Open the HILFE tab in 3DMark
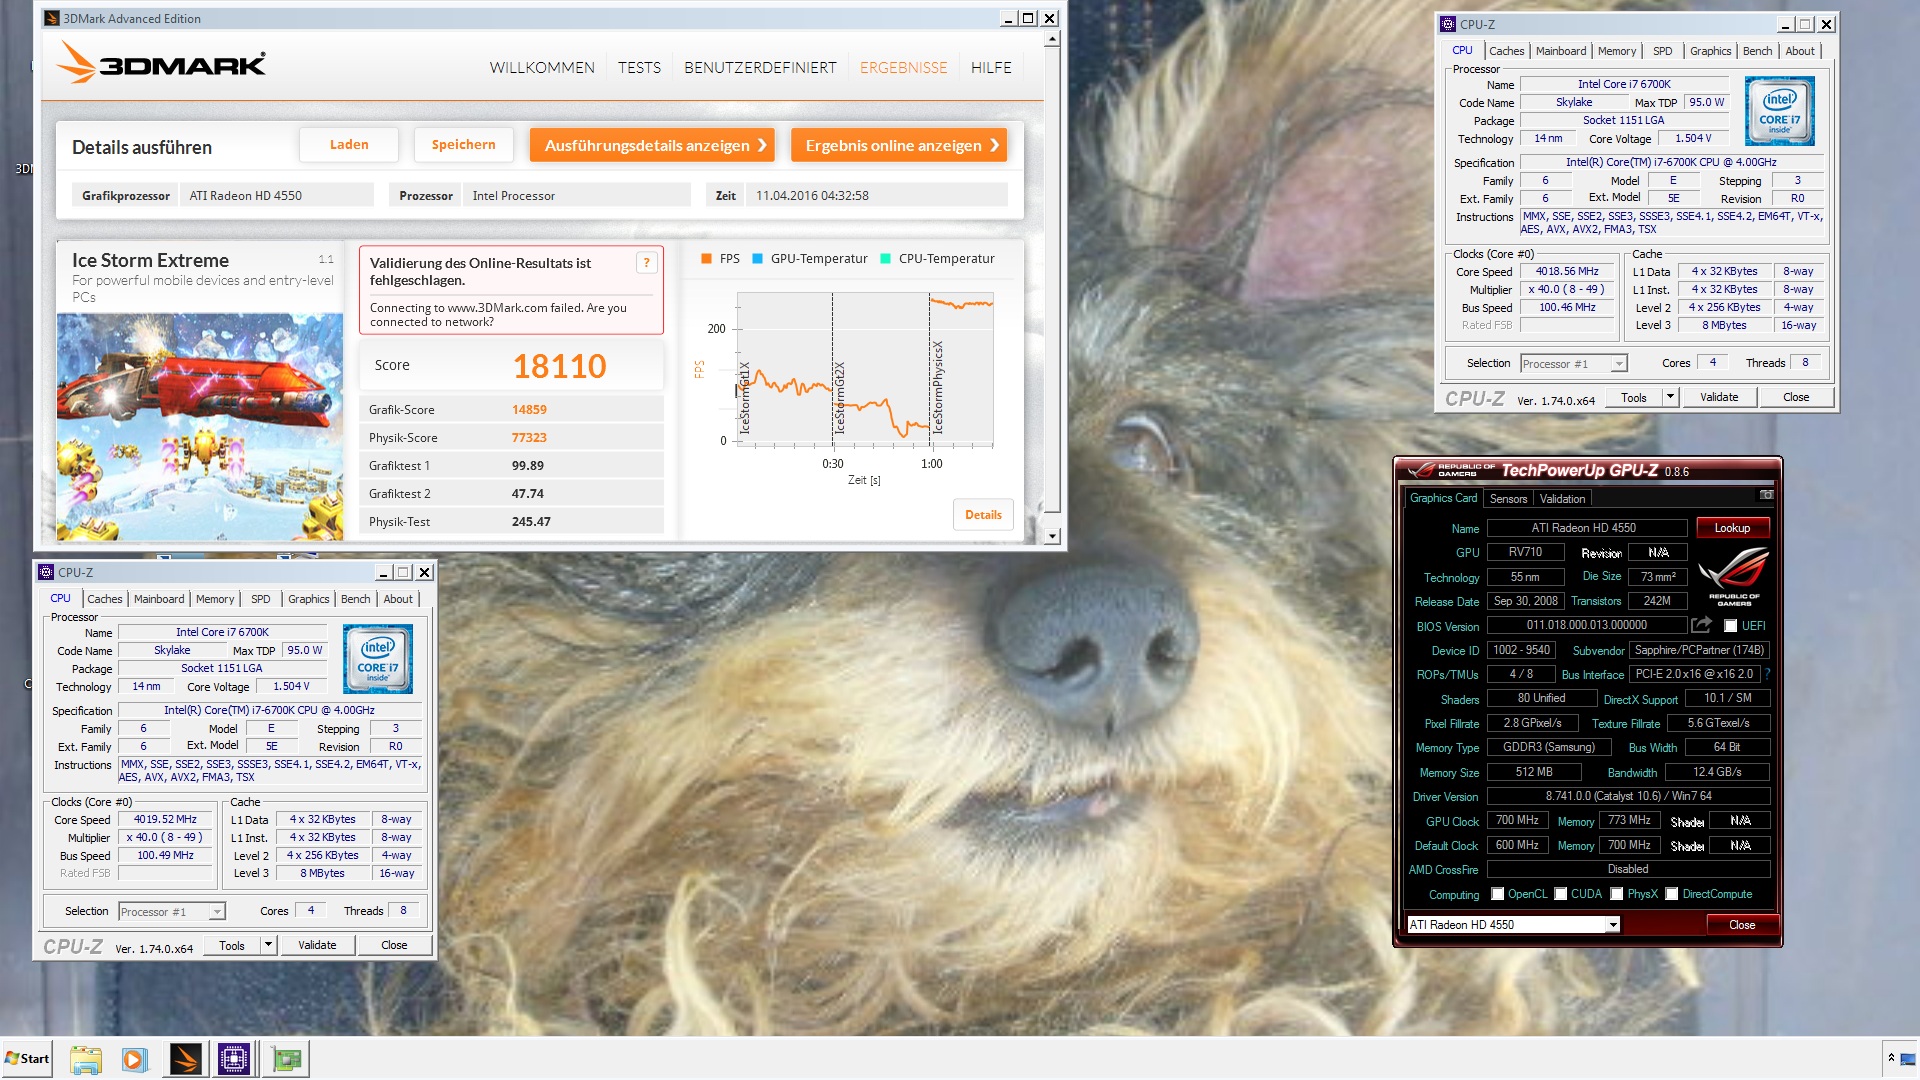The image size is (1920, 1080). pyautogui.click(x=991, y=67)
